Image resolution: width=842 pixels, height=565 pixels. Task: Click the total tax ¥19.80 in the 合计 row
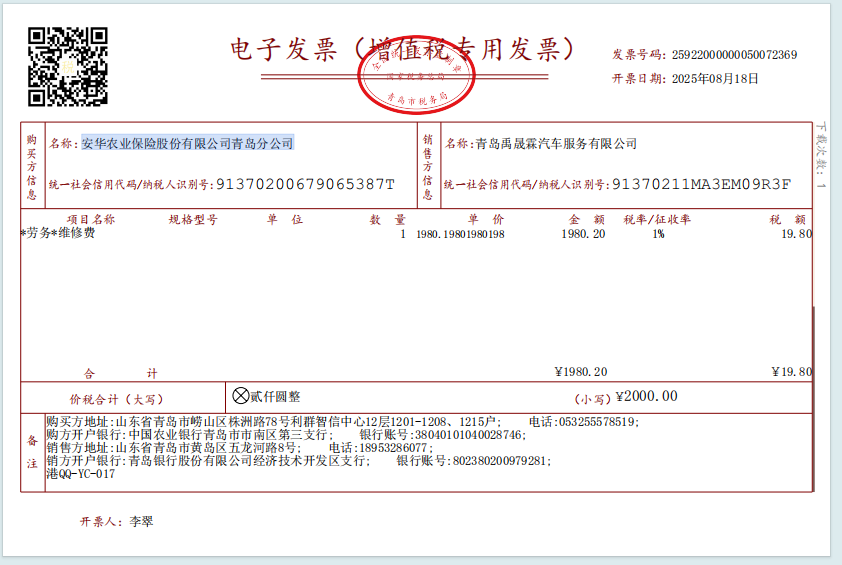(791, 372)
